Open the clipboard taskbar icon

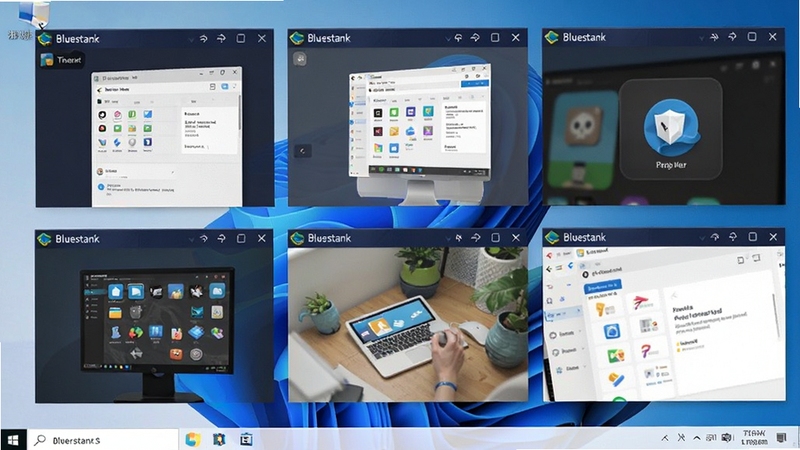(246, 439)
